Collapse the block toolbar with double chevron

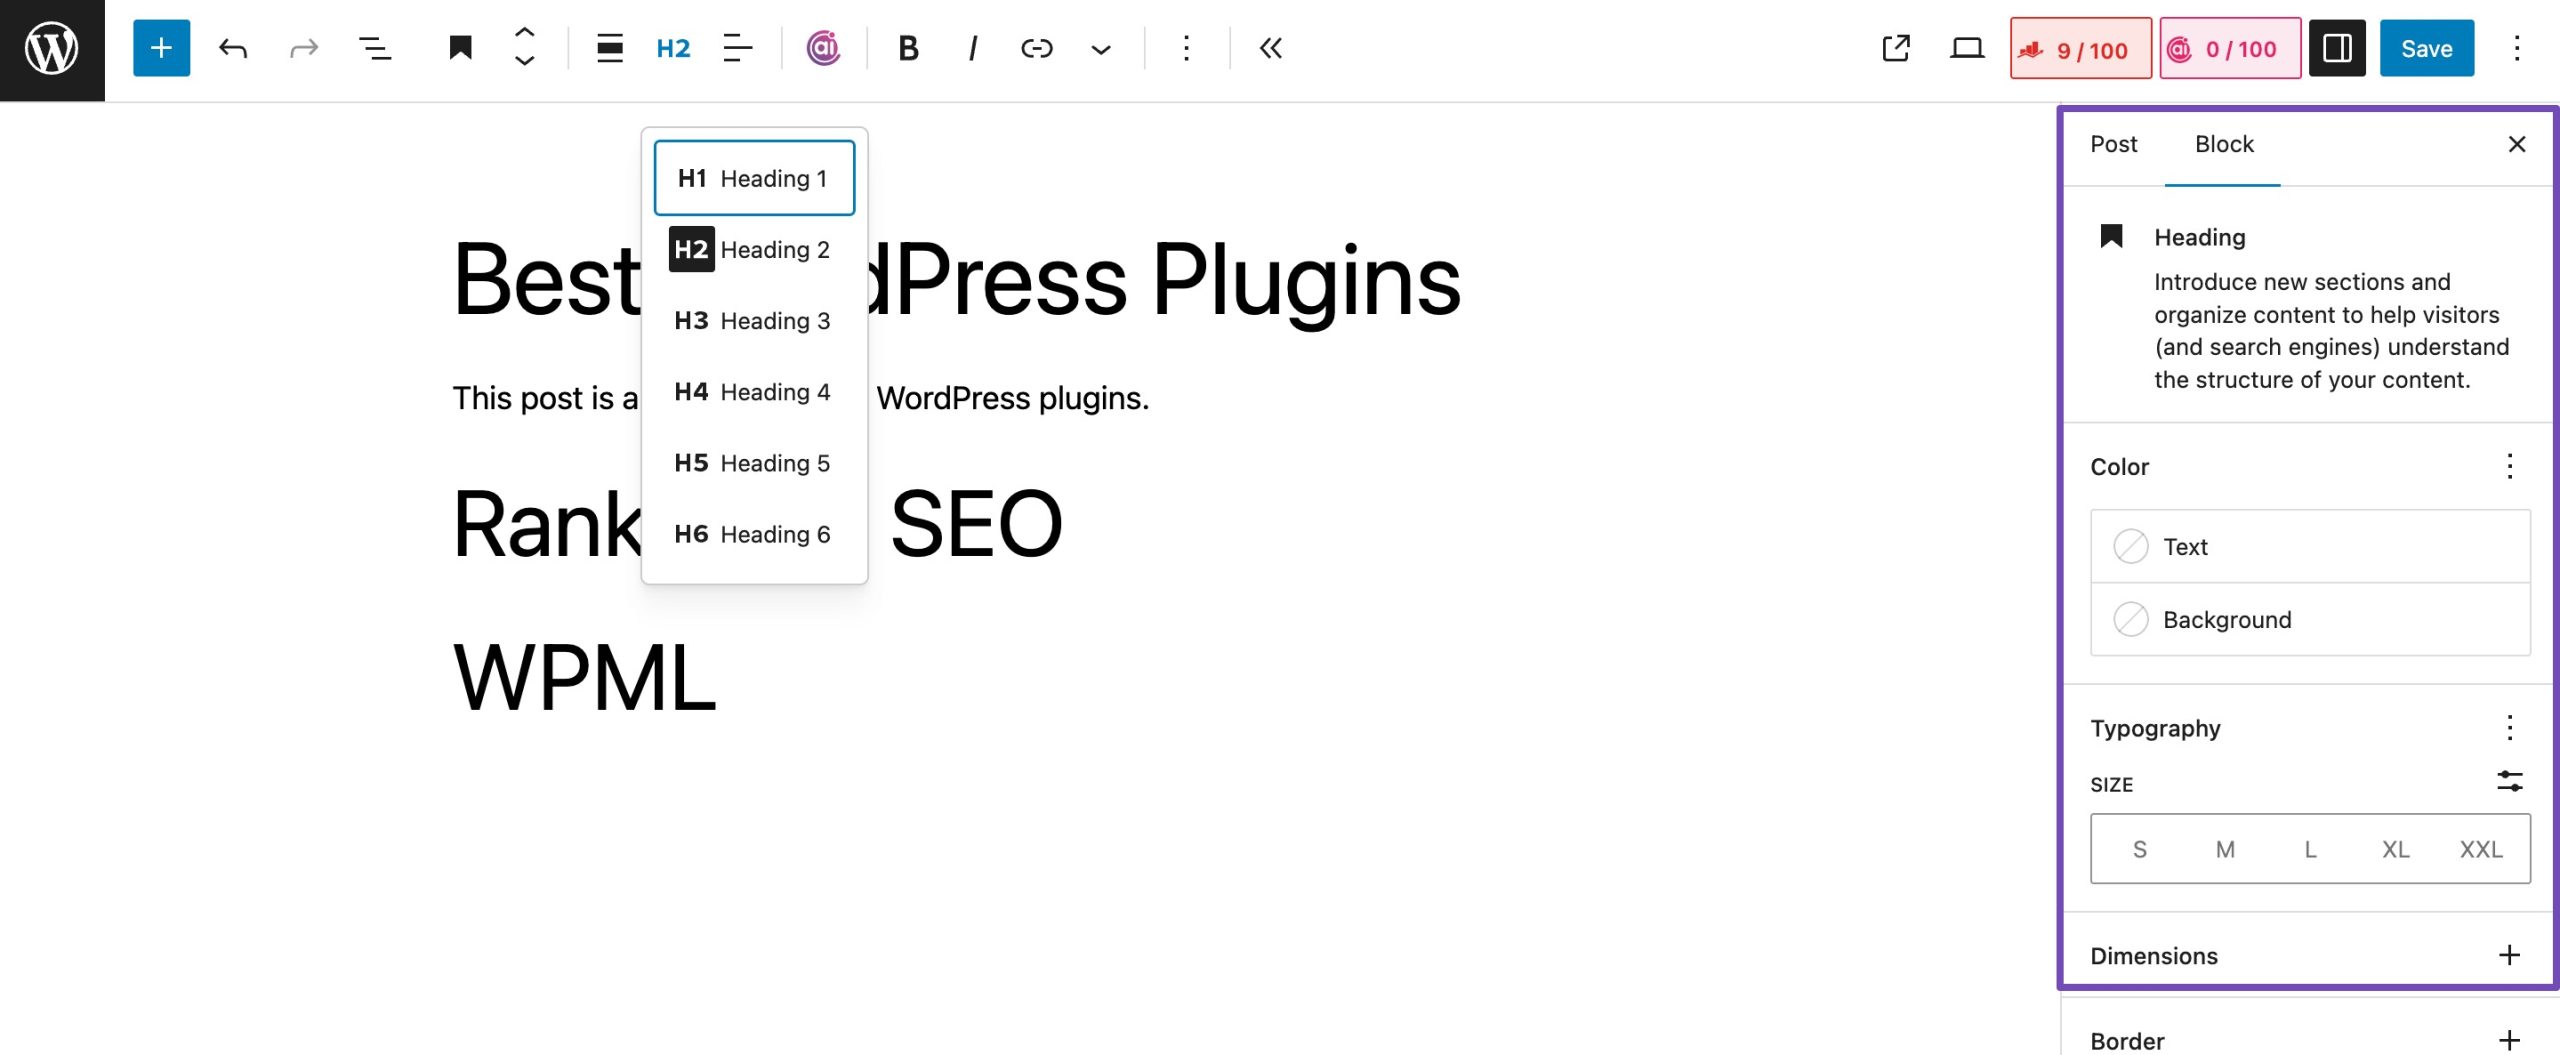1271,48
